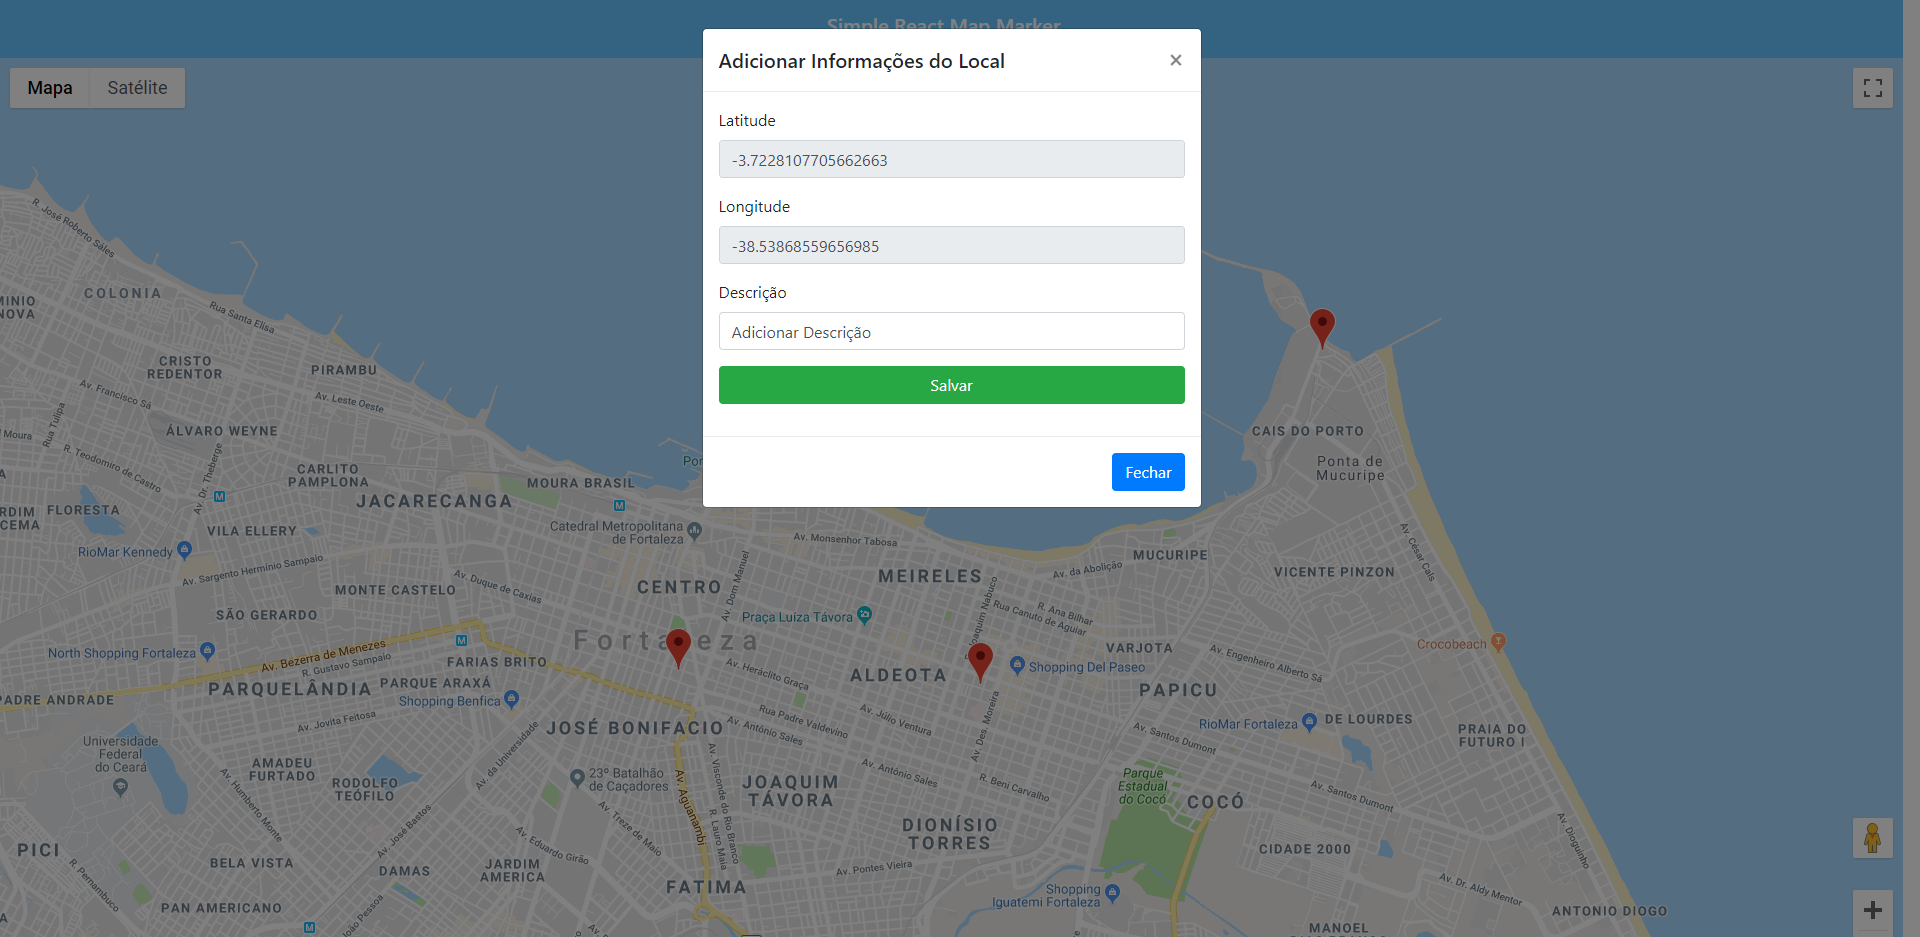Click the metro station icon near Farias Brito
Screen dimensions: 1920x937
[x=461, y=640]
